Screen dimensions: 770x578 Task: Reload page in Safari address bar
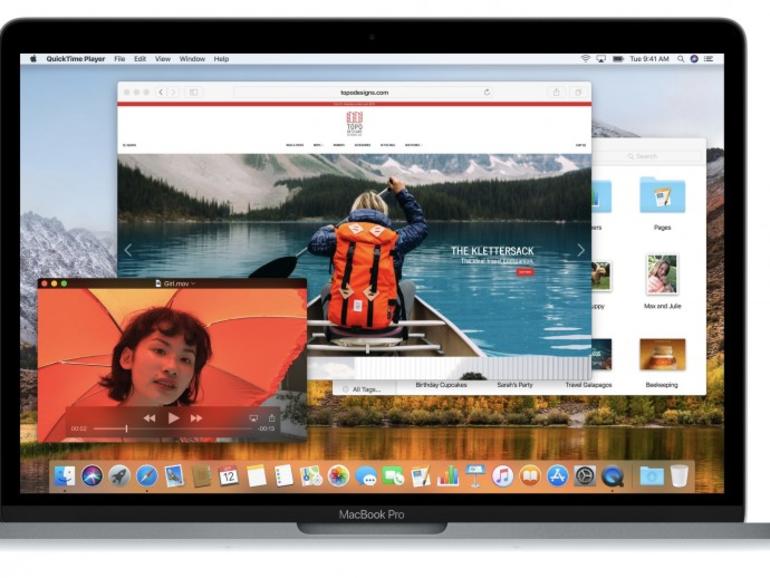point(487,92)
